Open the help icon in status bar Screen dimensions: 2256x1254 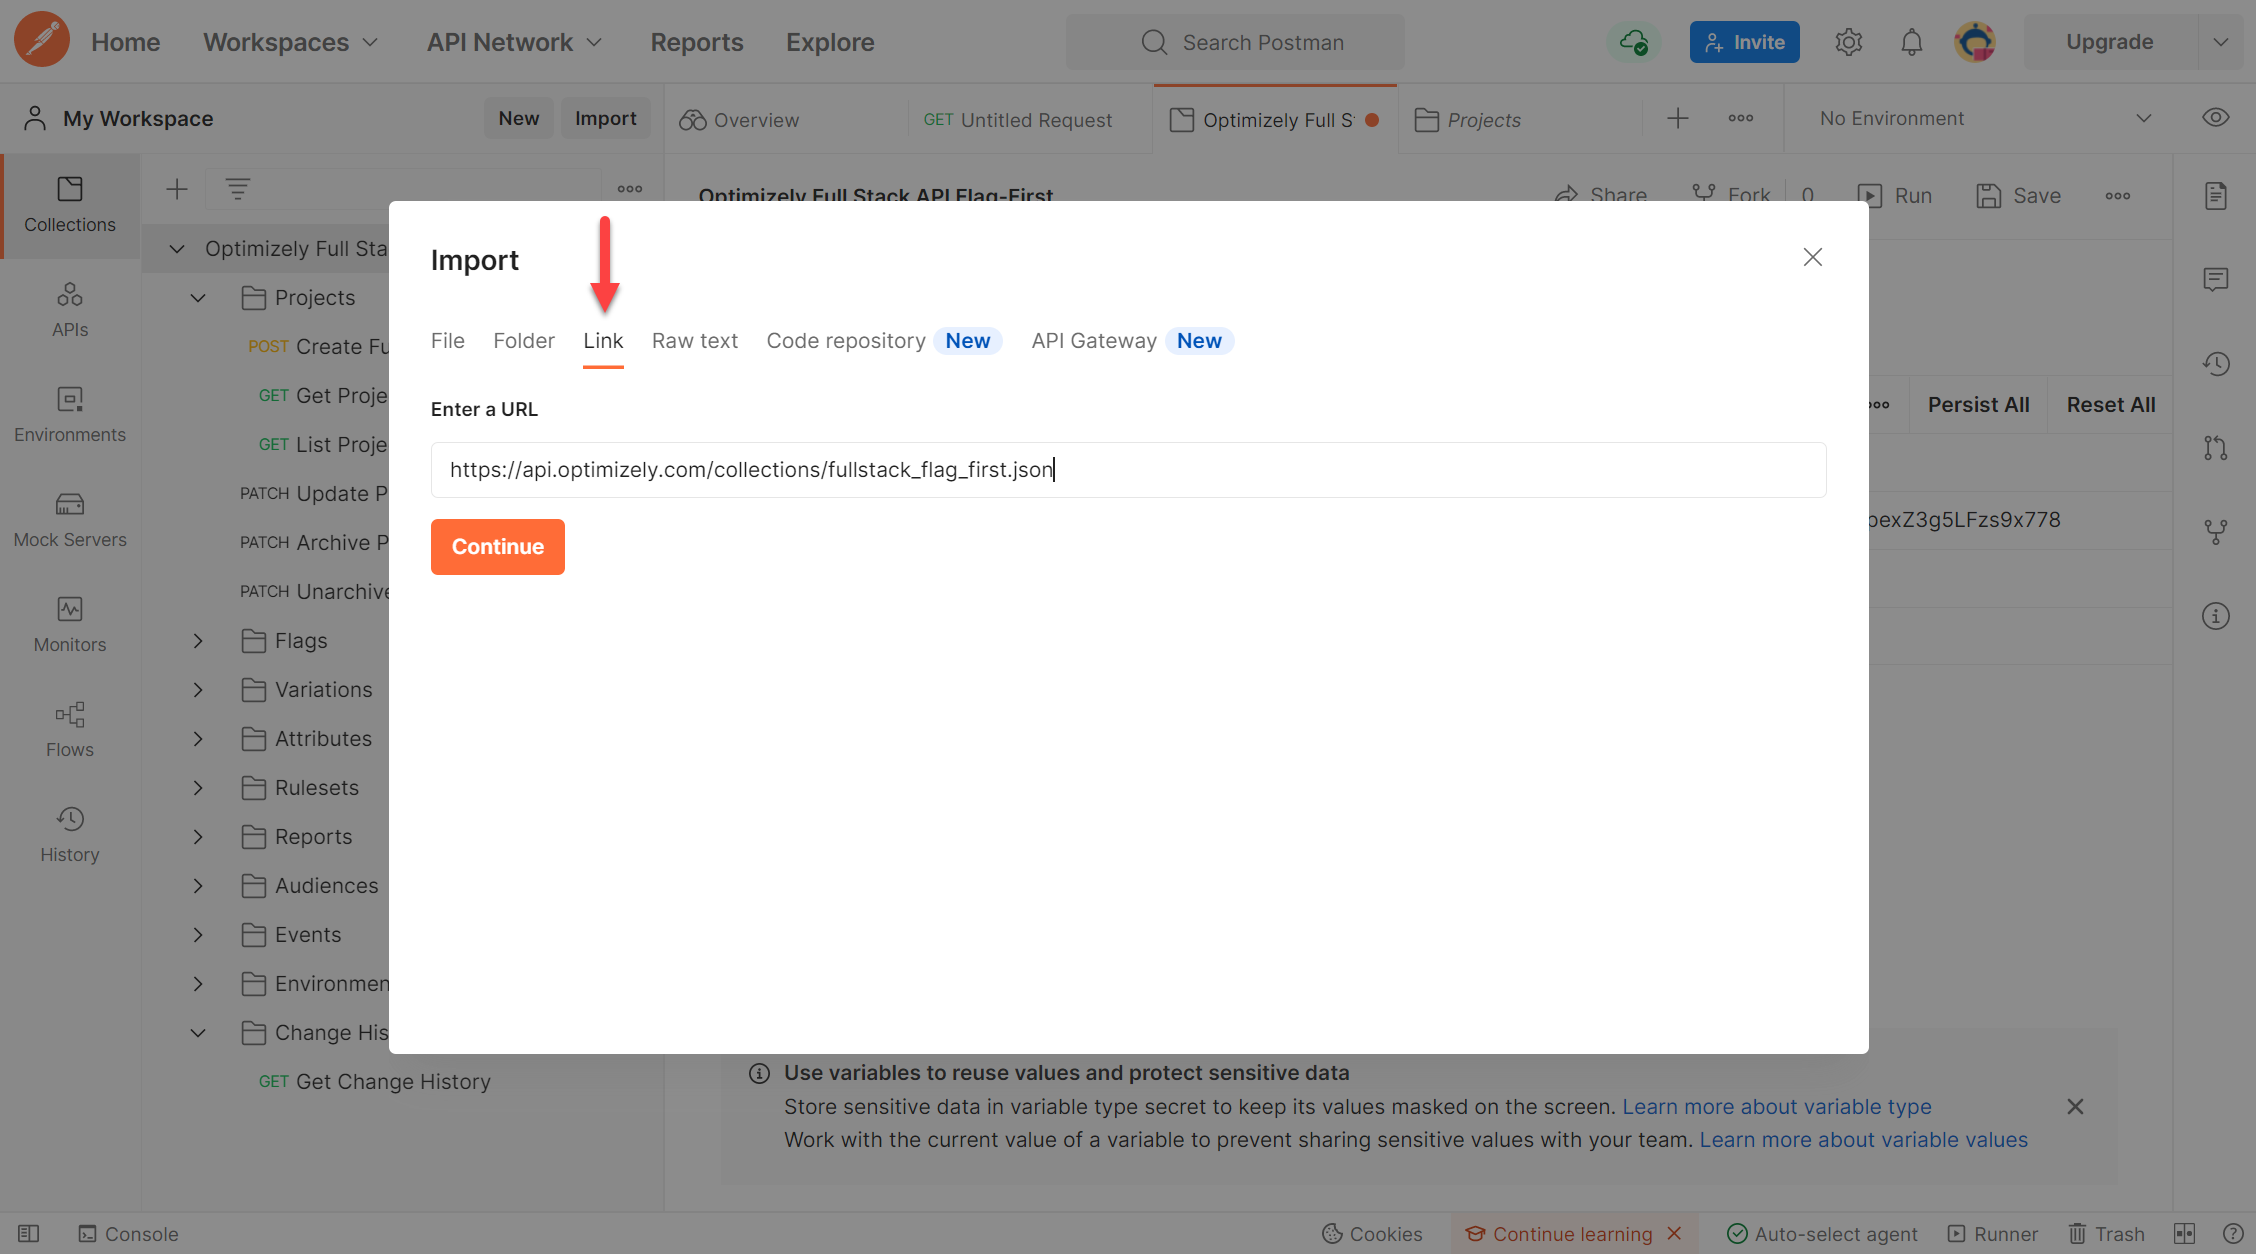2232,1233
